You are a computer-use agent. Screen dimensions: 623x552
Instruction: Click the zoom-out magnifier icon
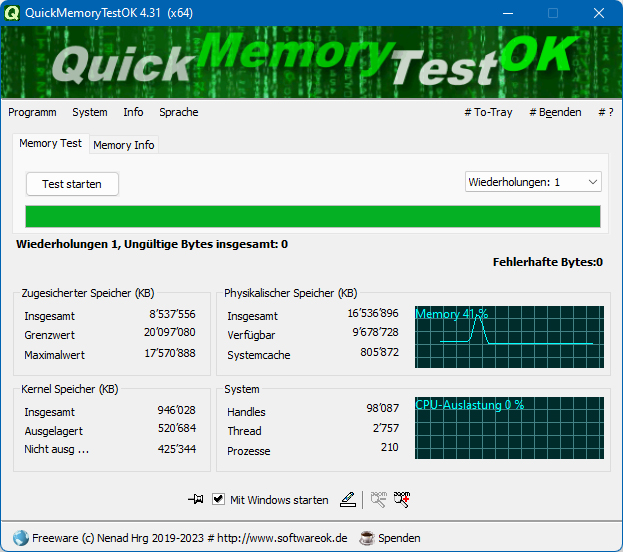pyautogui.click(x=378, y=499)
